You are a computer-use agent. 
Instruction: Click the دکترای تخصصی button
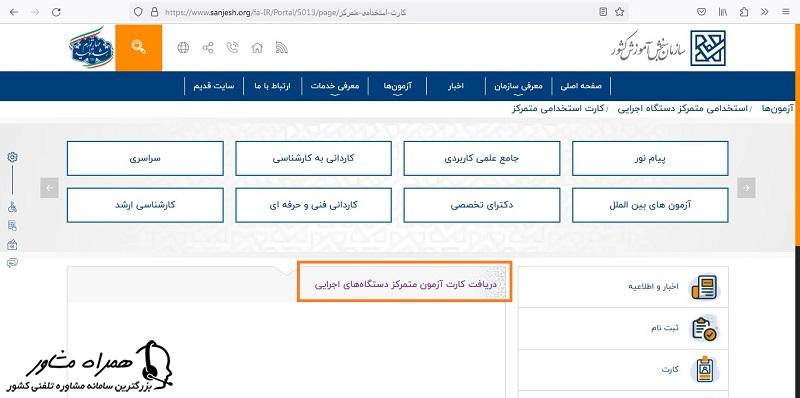point(482,205)
